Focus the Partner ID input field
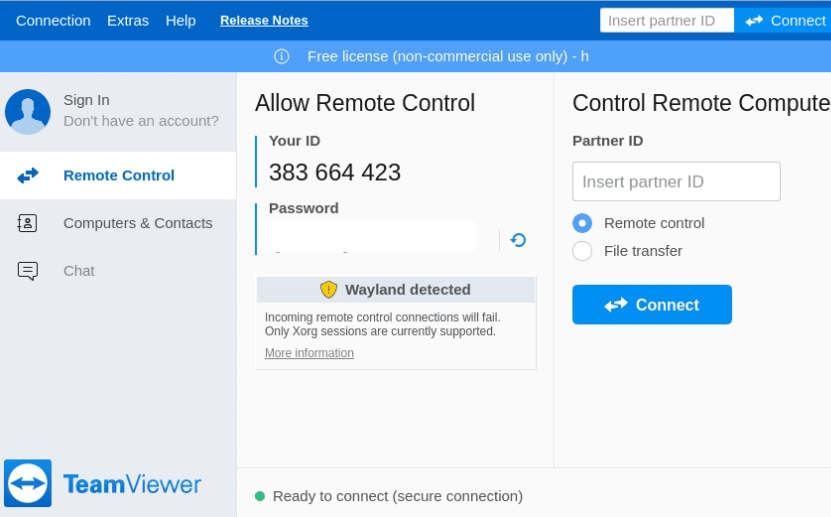The height and width of the screenshot is (517, 831). (x=676, y=182)
